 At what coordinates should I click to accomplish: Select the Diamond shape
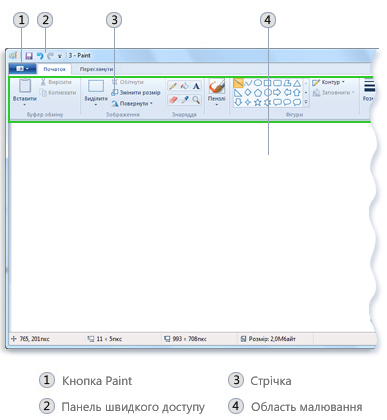[x=248, y=92]
